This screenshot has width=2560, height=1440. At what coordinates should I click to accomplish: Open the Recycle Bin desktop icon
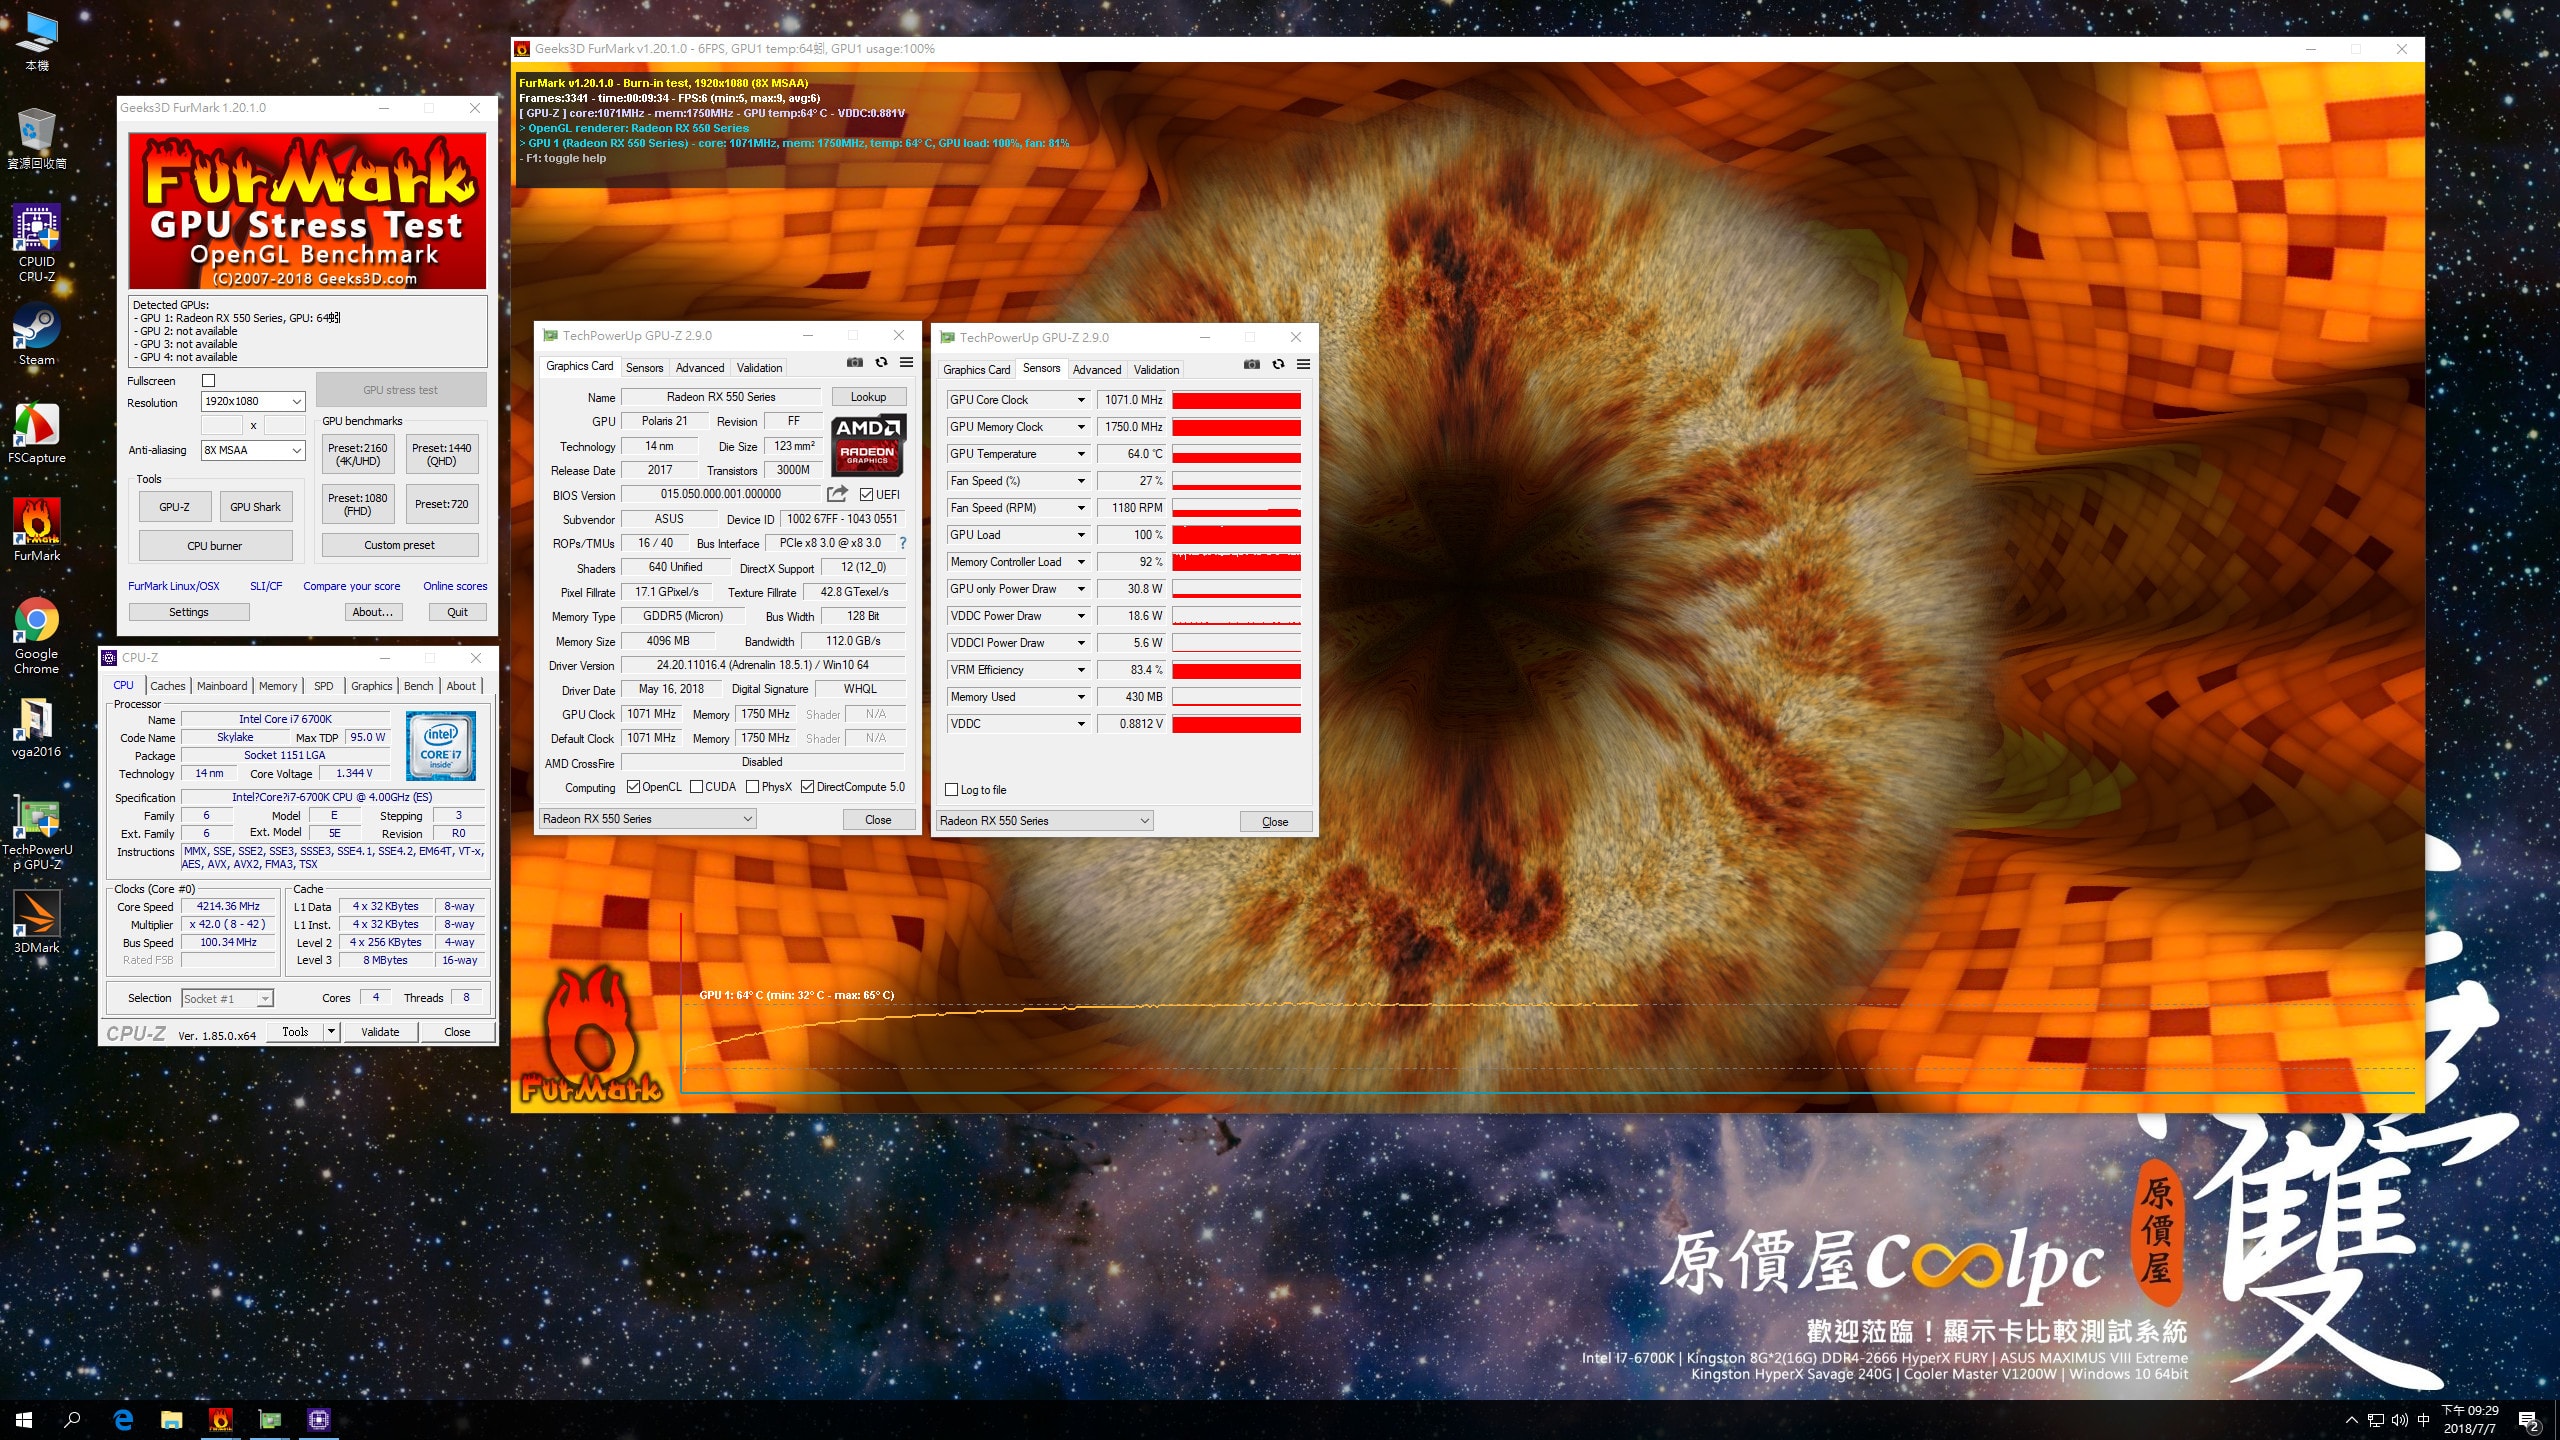pyautogui.click(x=37, y=139)
